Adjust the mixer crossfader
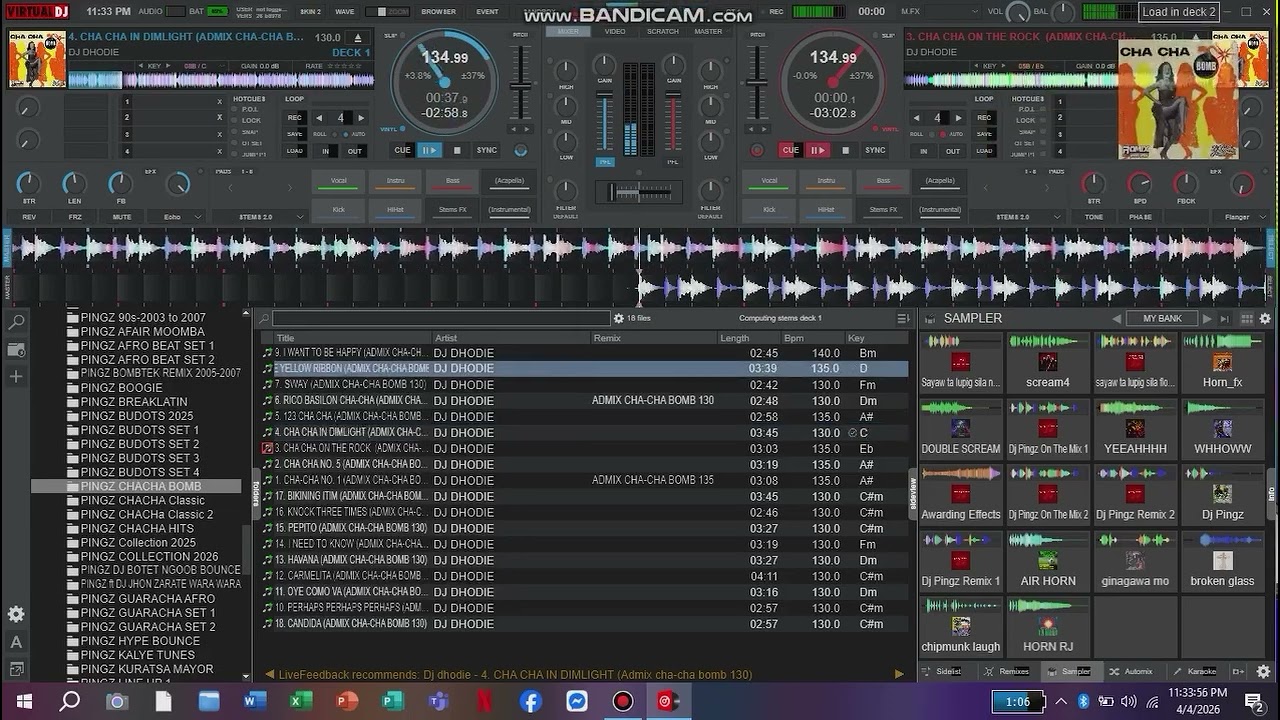 (x=640, y=191)
